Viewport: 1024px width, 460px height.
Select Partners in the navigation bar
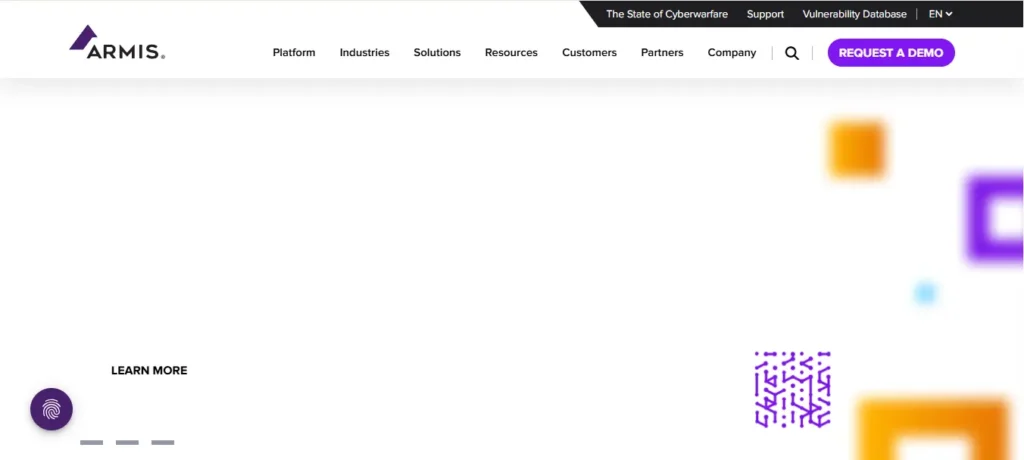662,53
